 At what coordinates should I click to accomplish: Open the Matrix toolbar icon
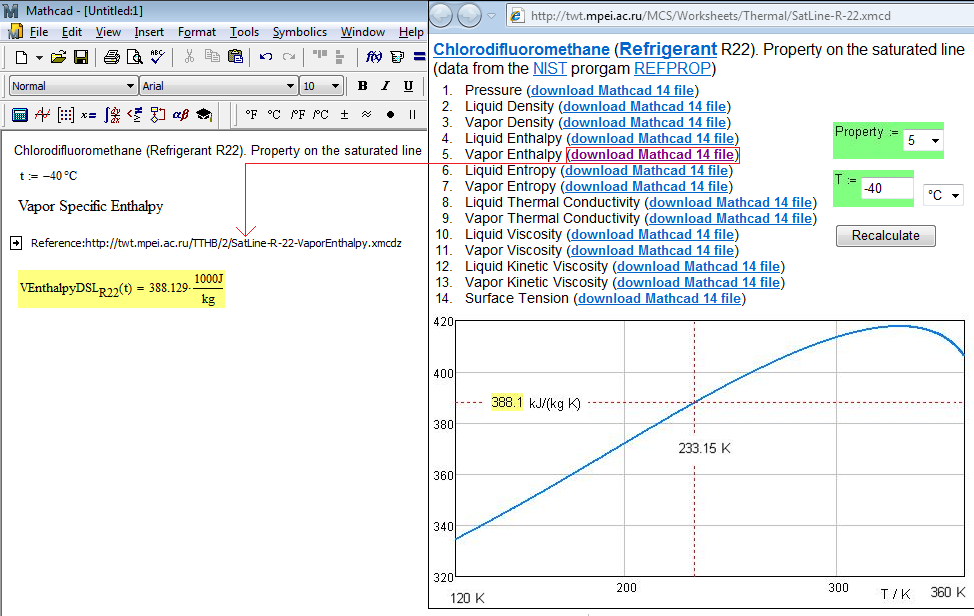[x=65, y=115]
